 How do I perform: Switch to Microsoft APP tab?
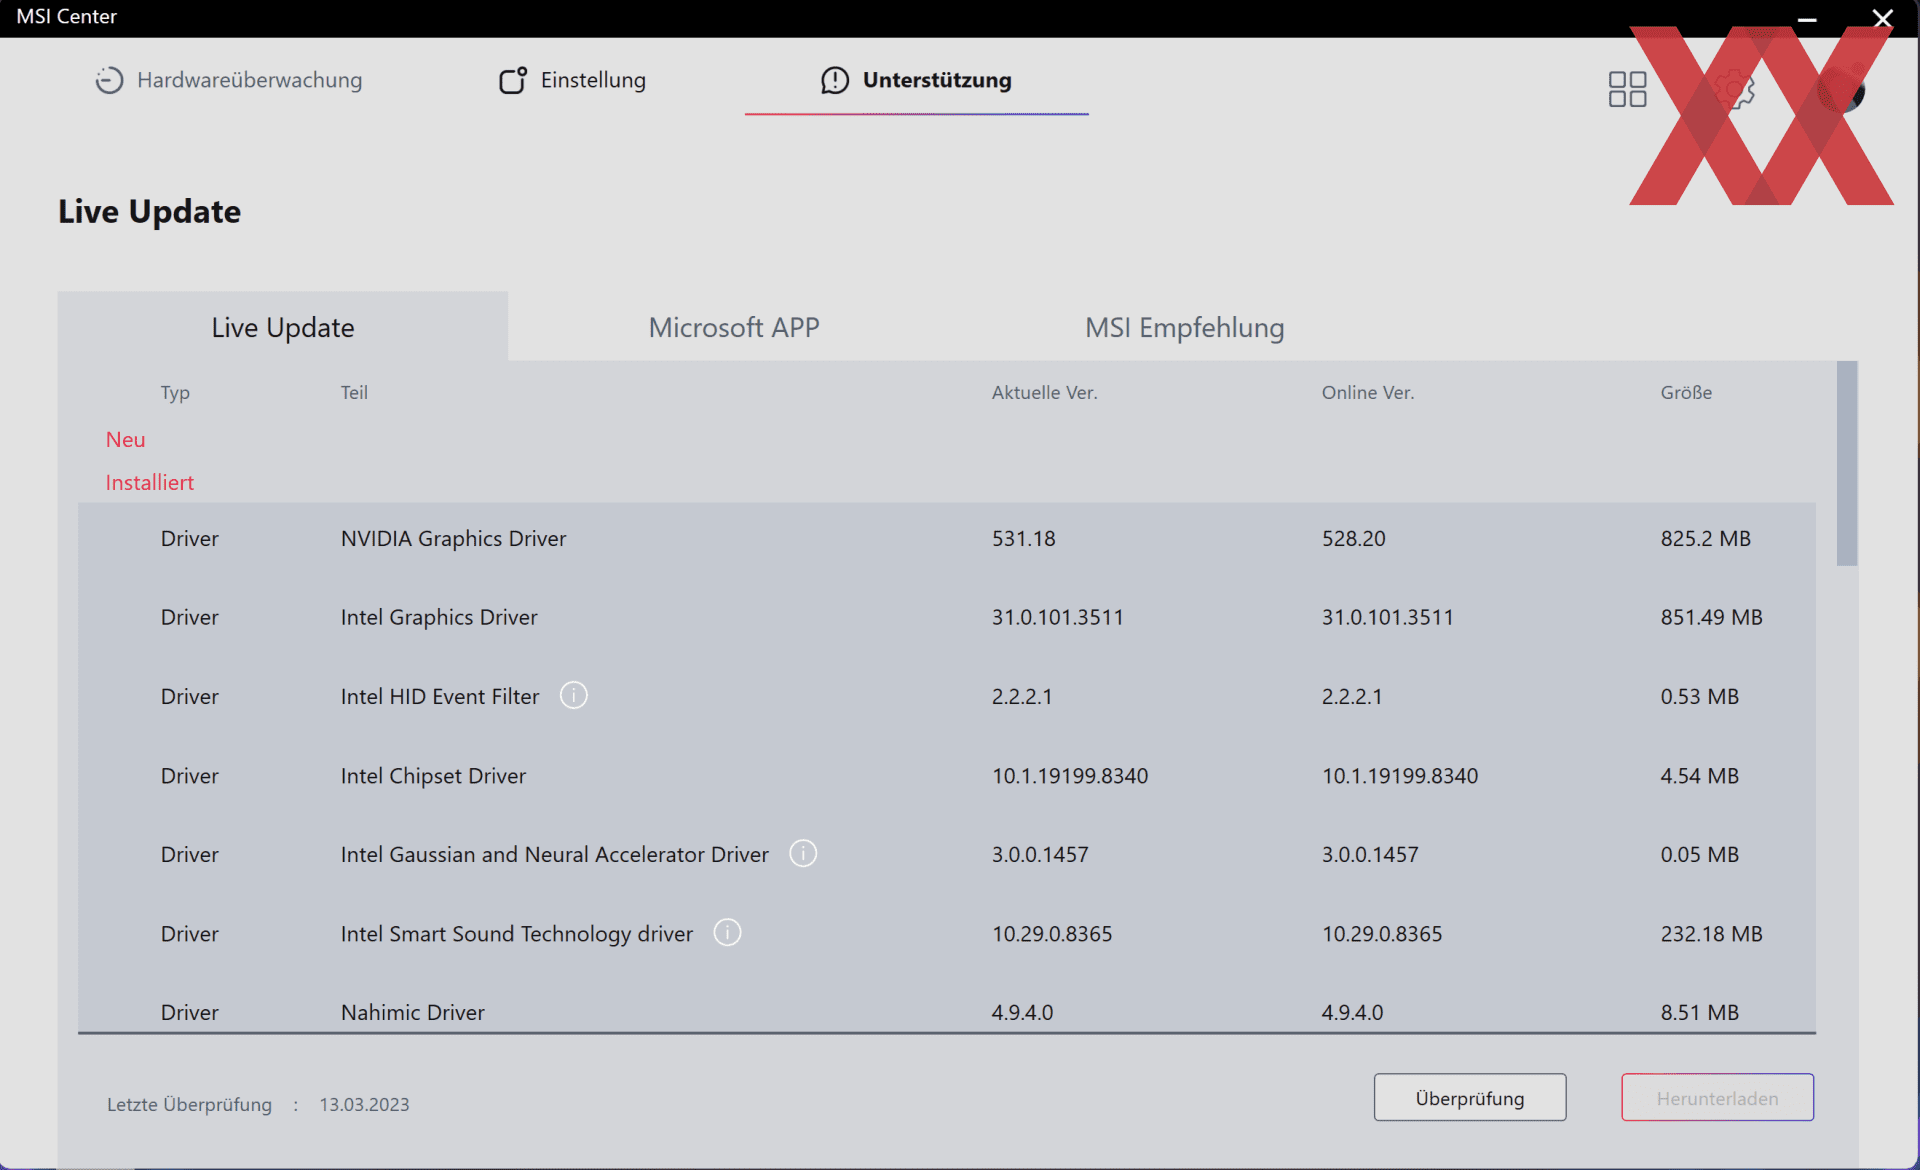pos(734,327)
